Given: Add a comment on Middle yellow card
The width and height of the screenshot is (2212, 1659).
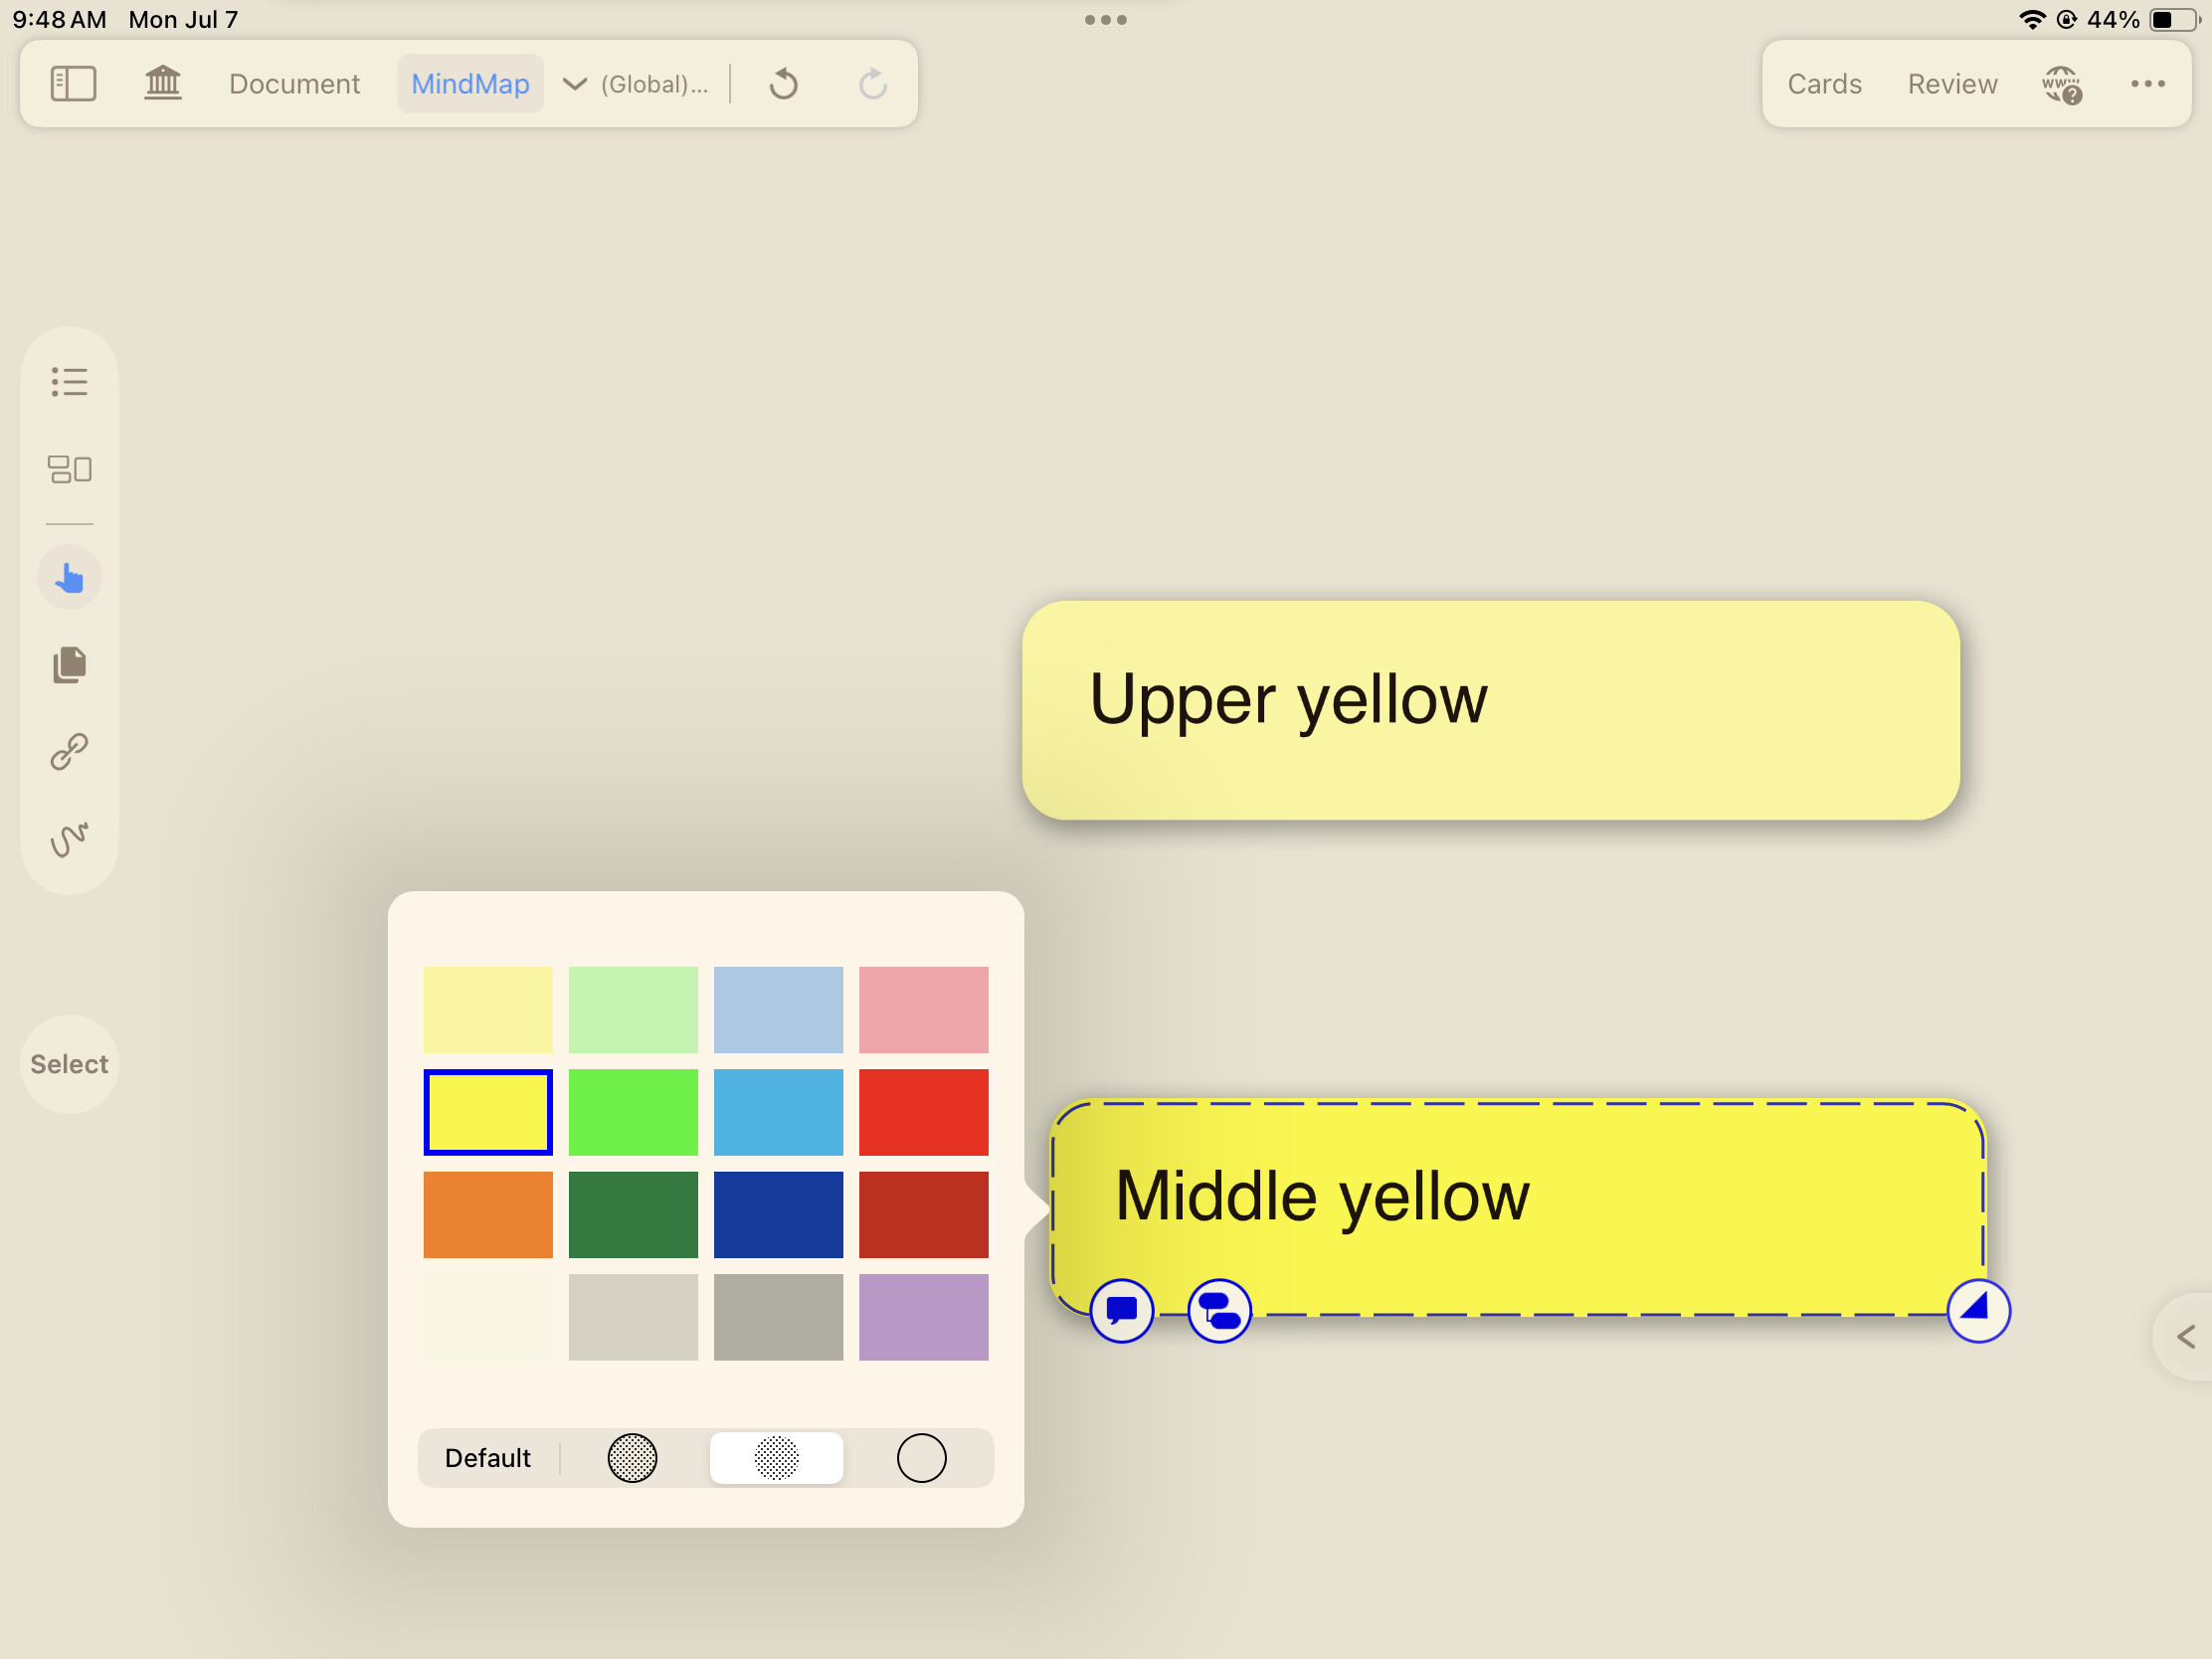Looking at the screenshot, I should click(1122, 1310).
